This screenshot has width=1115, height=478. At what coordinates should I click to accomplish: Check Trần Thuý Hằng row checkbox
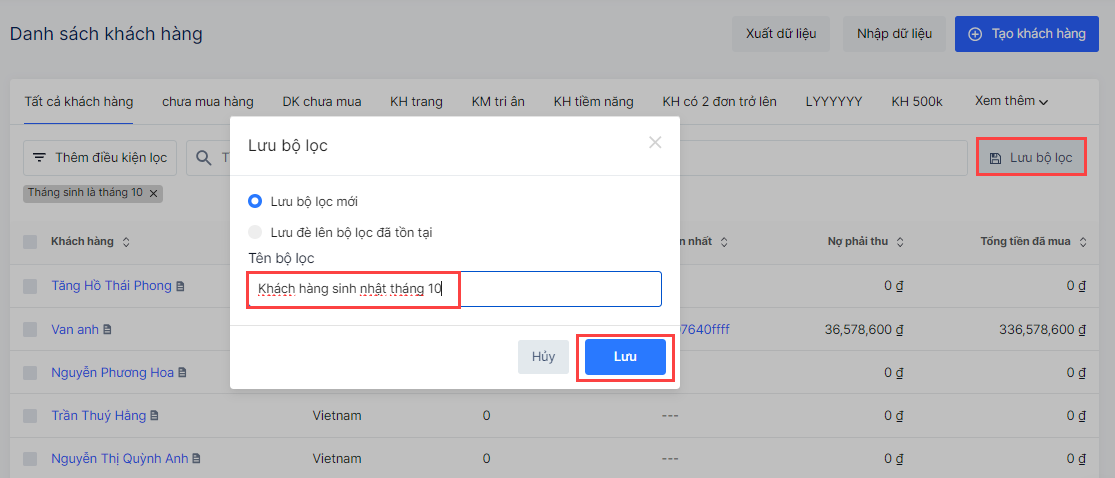(x=30, y=415)
